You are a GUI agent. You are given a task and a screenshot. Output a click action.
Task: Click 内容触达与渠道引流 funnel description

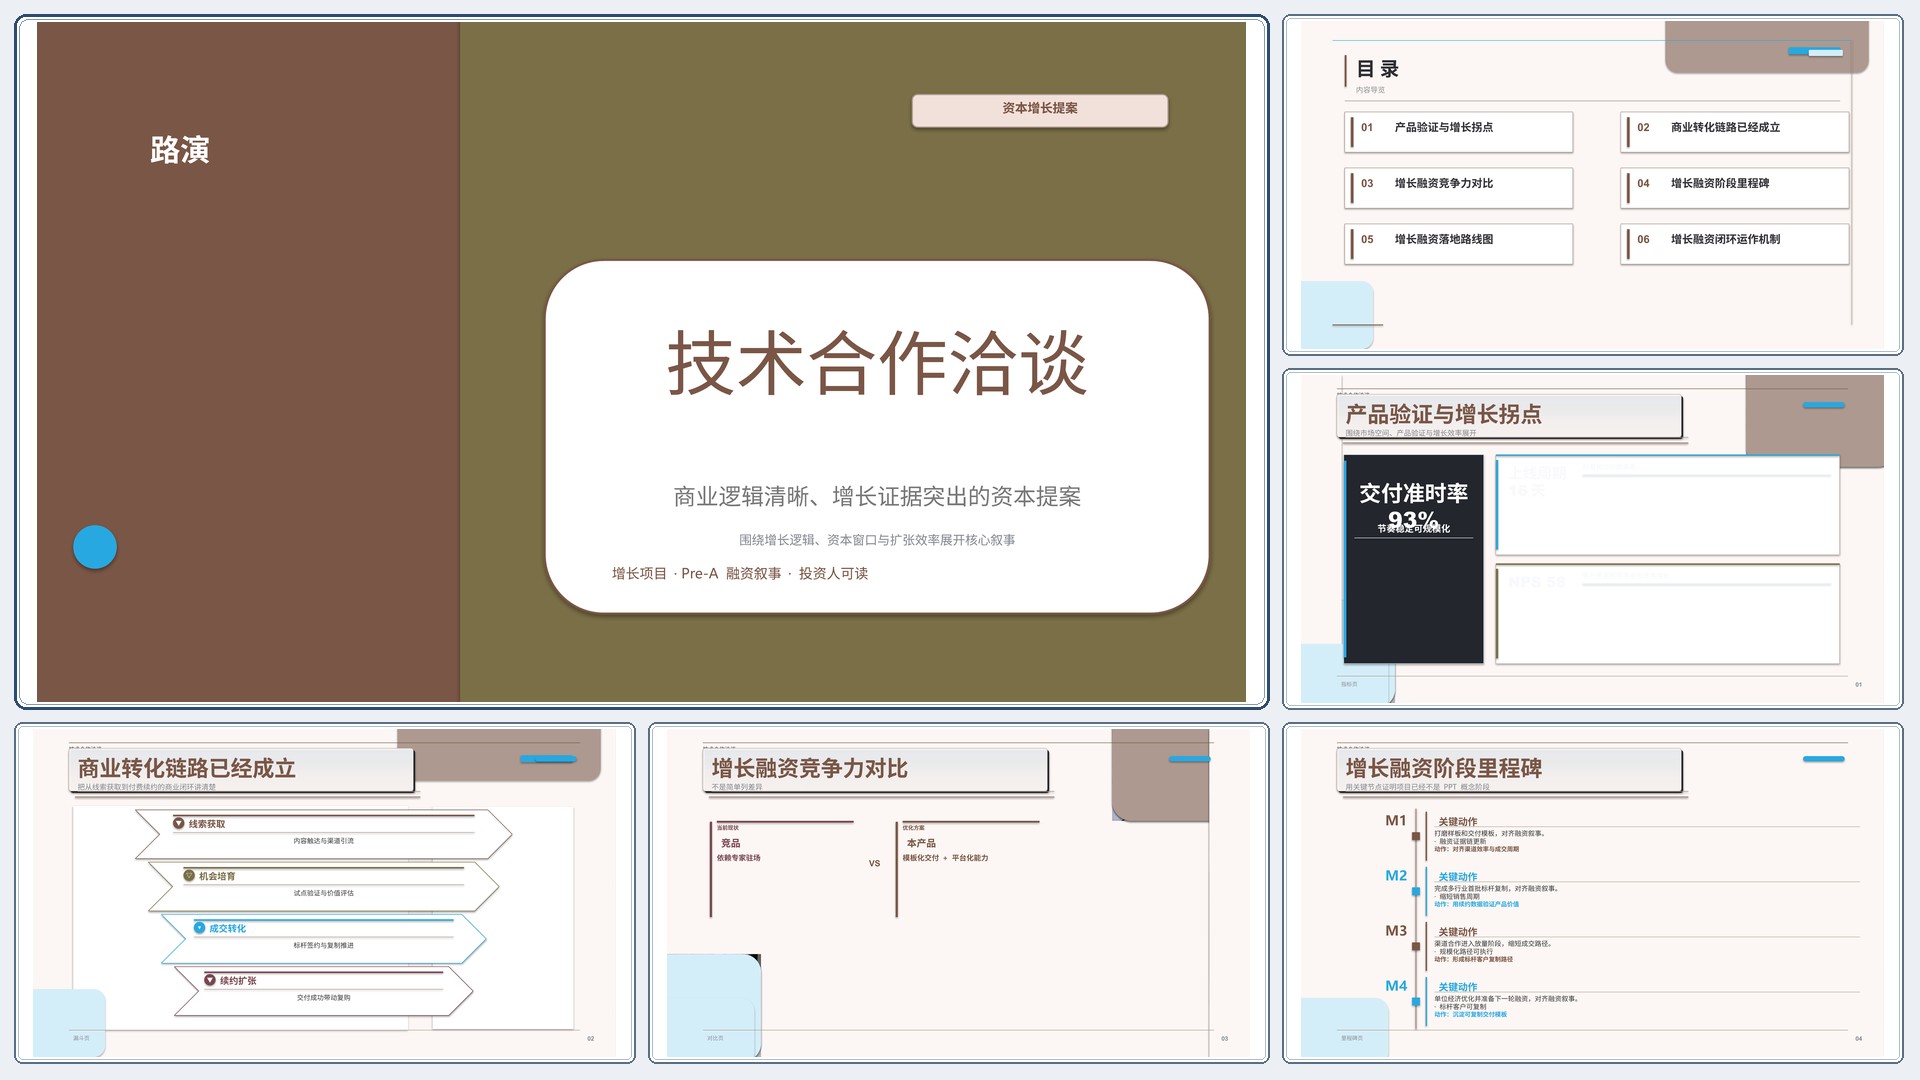point(323,841)
